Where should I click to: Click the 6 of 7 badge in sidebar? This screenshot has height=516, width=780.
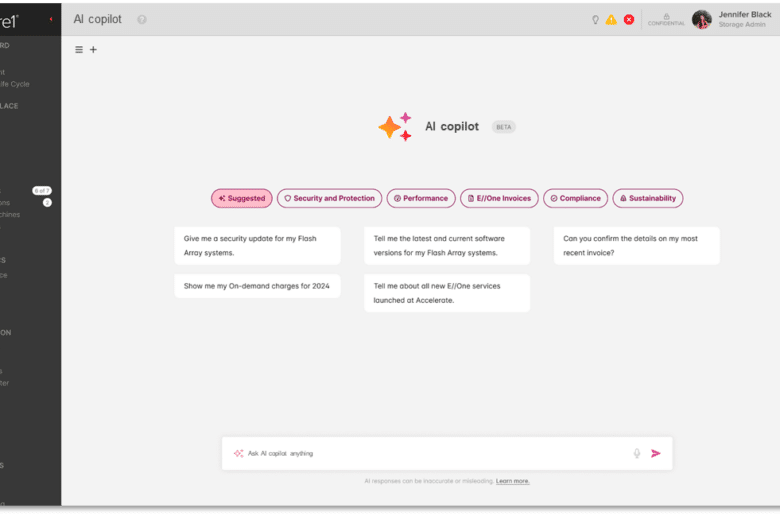tap(42, 191)
